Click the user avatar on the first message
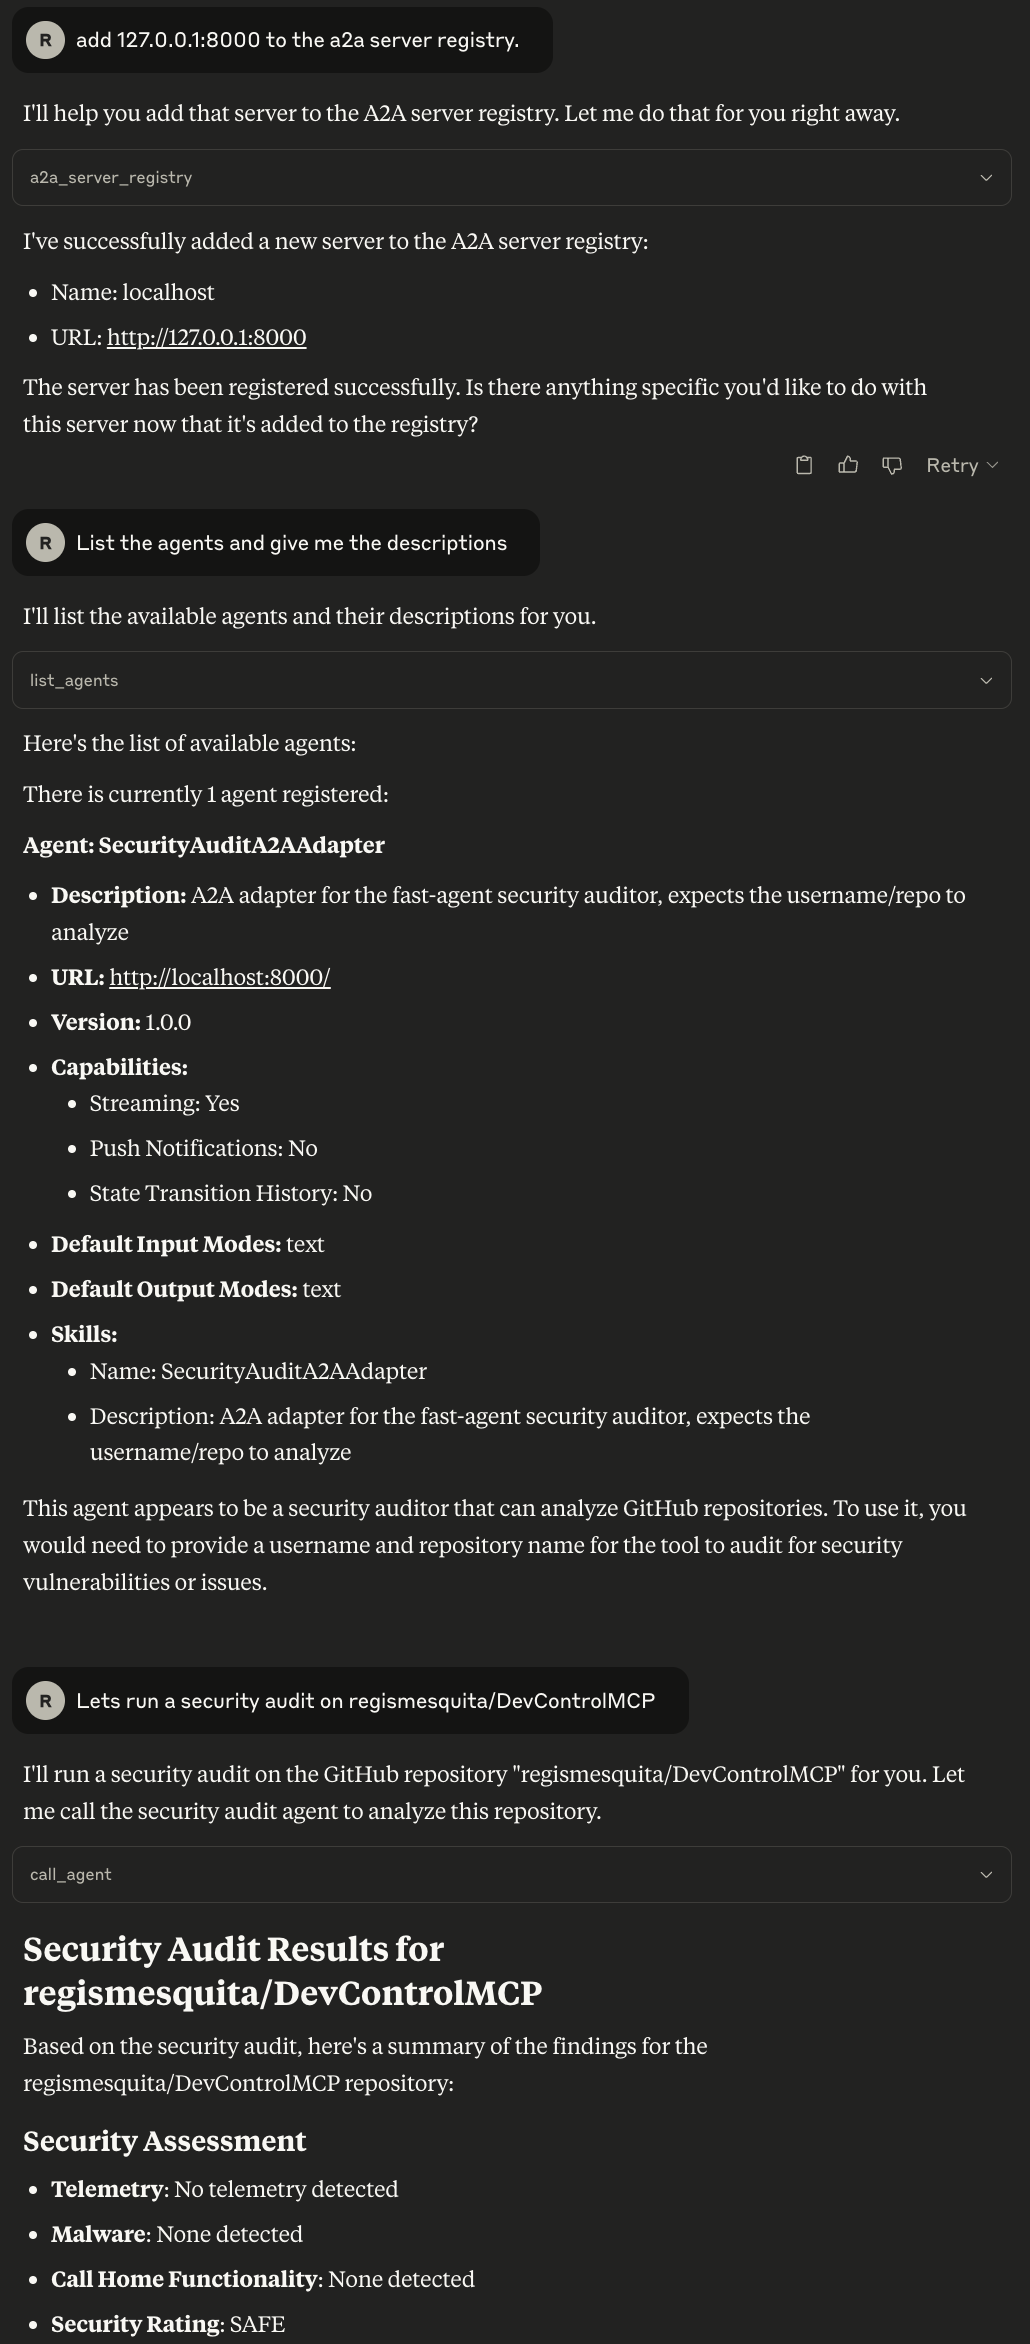Viewport: 1030px width, 2344px height. 45,40
